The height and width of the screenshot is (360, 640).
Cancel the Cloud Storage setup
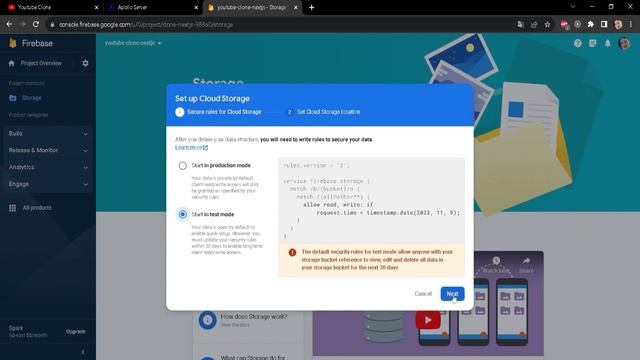coord(423,294)
